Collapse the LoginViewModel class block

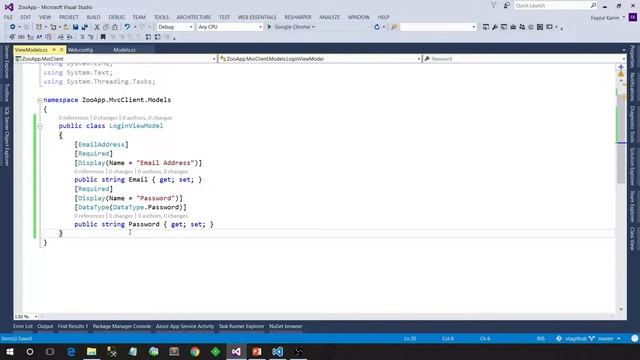(x=40, y=126)
